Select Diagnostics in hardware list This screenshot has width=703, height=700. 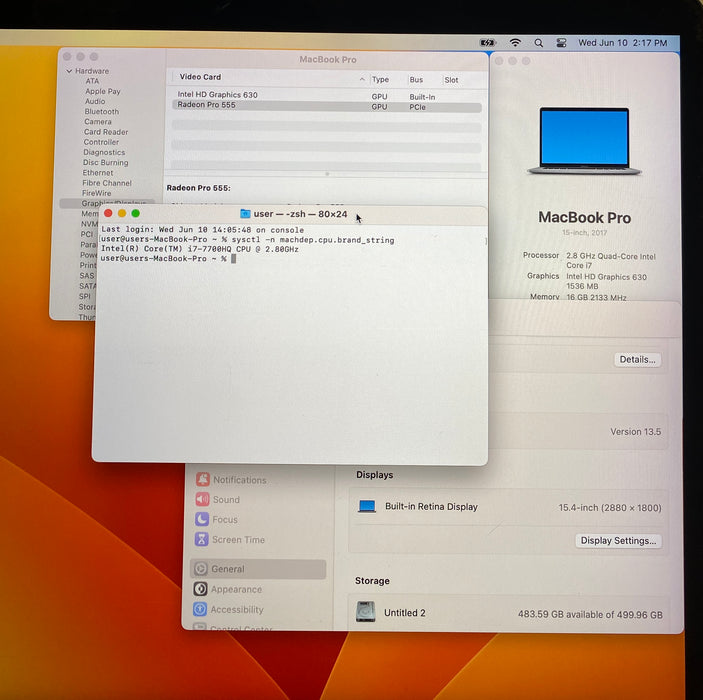[104, 152]
